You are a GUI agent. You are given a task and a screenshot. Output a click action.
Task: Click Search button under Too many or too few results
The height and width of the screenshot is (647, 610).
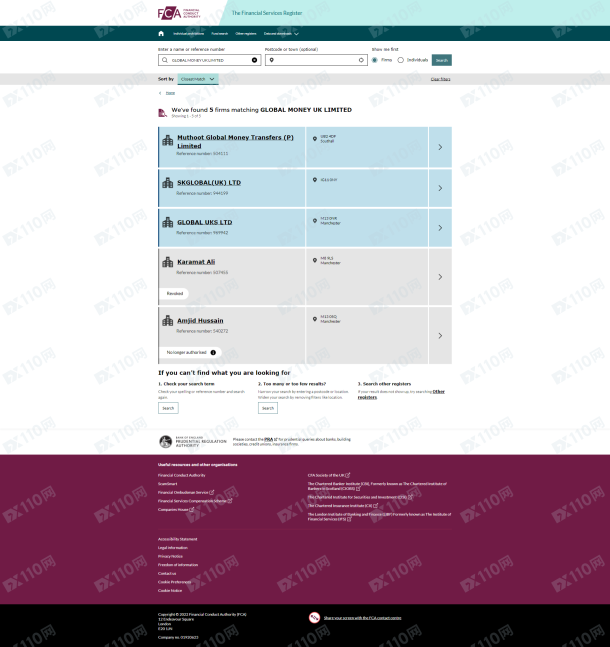(x=268, y=408)
